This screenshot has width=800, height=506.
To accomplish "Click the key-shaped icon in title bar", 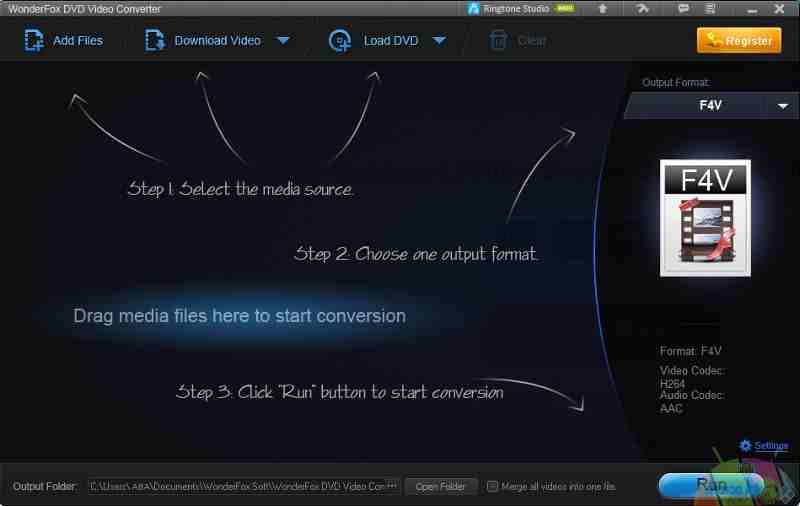I will [x=643, y=8].
